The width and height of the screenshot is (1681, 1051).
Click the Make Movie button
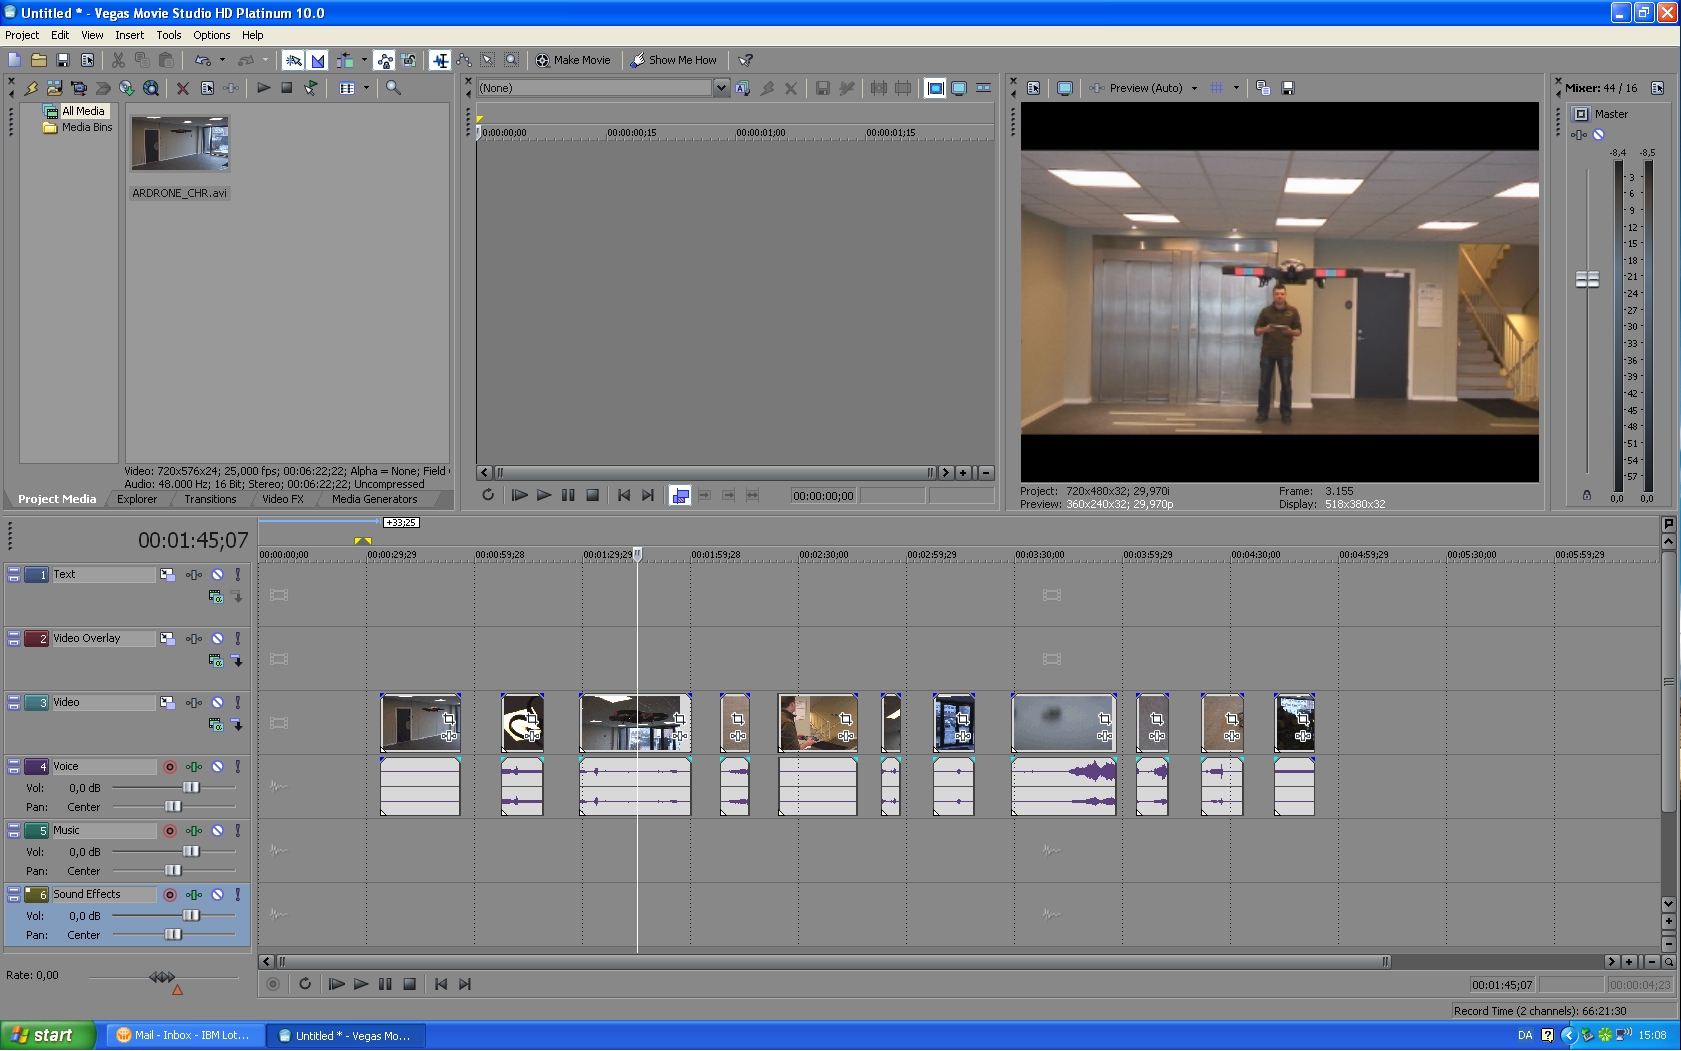pos(573,60)
